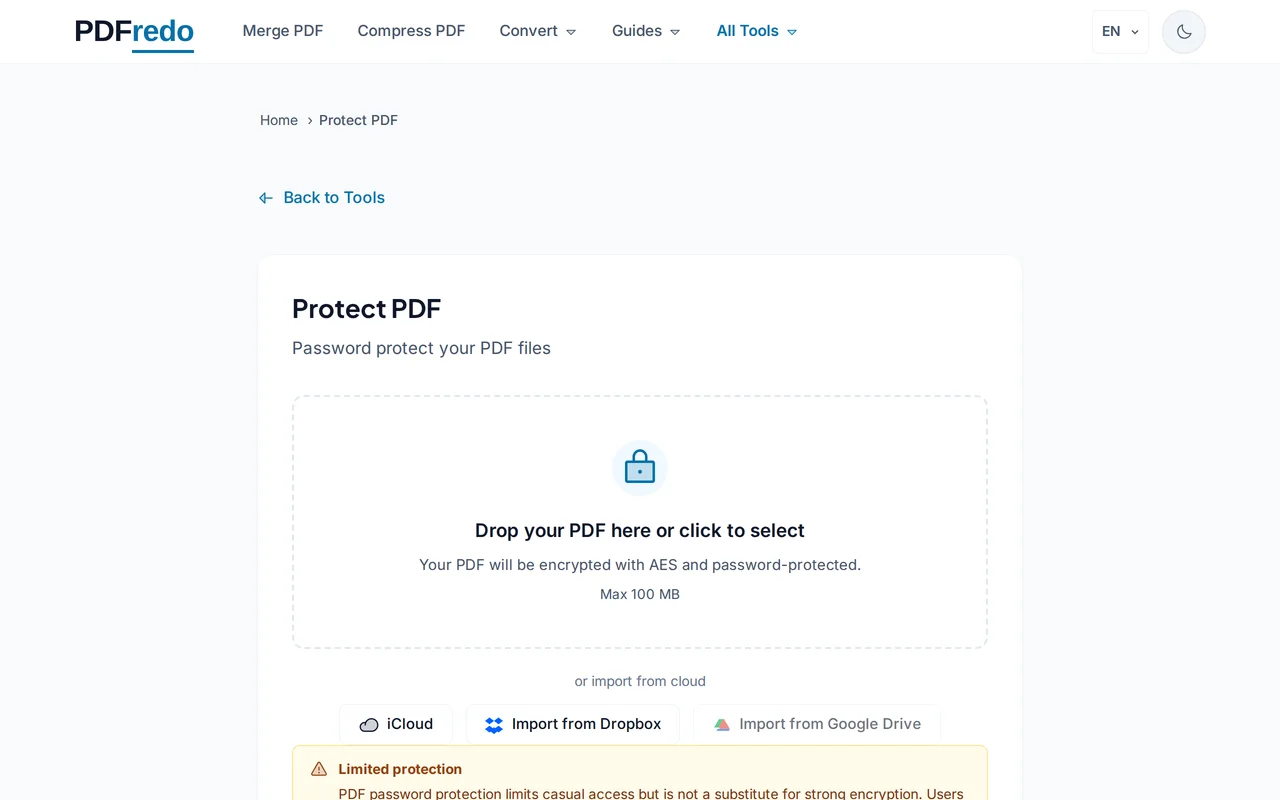The image size is (1280, 800).
Task: Open the Guides menu
Action: [645, 31]
